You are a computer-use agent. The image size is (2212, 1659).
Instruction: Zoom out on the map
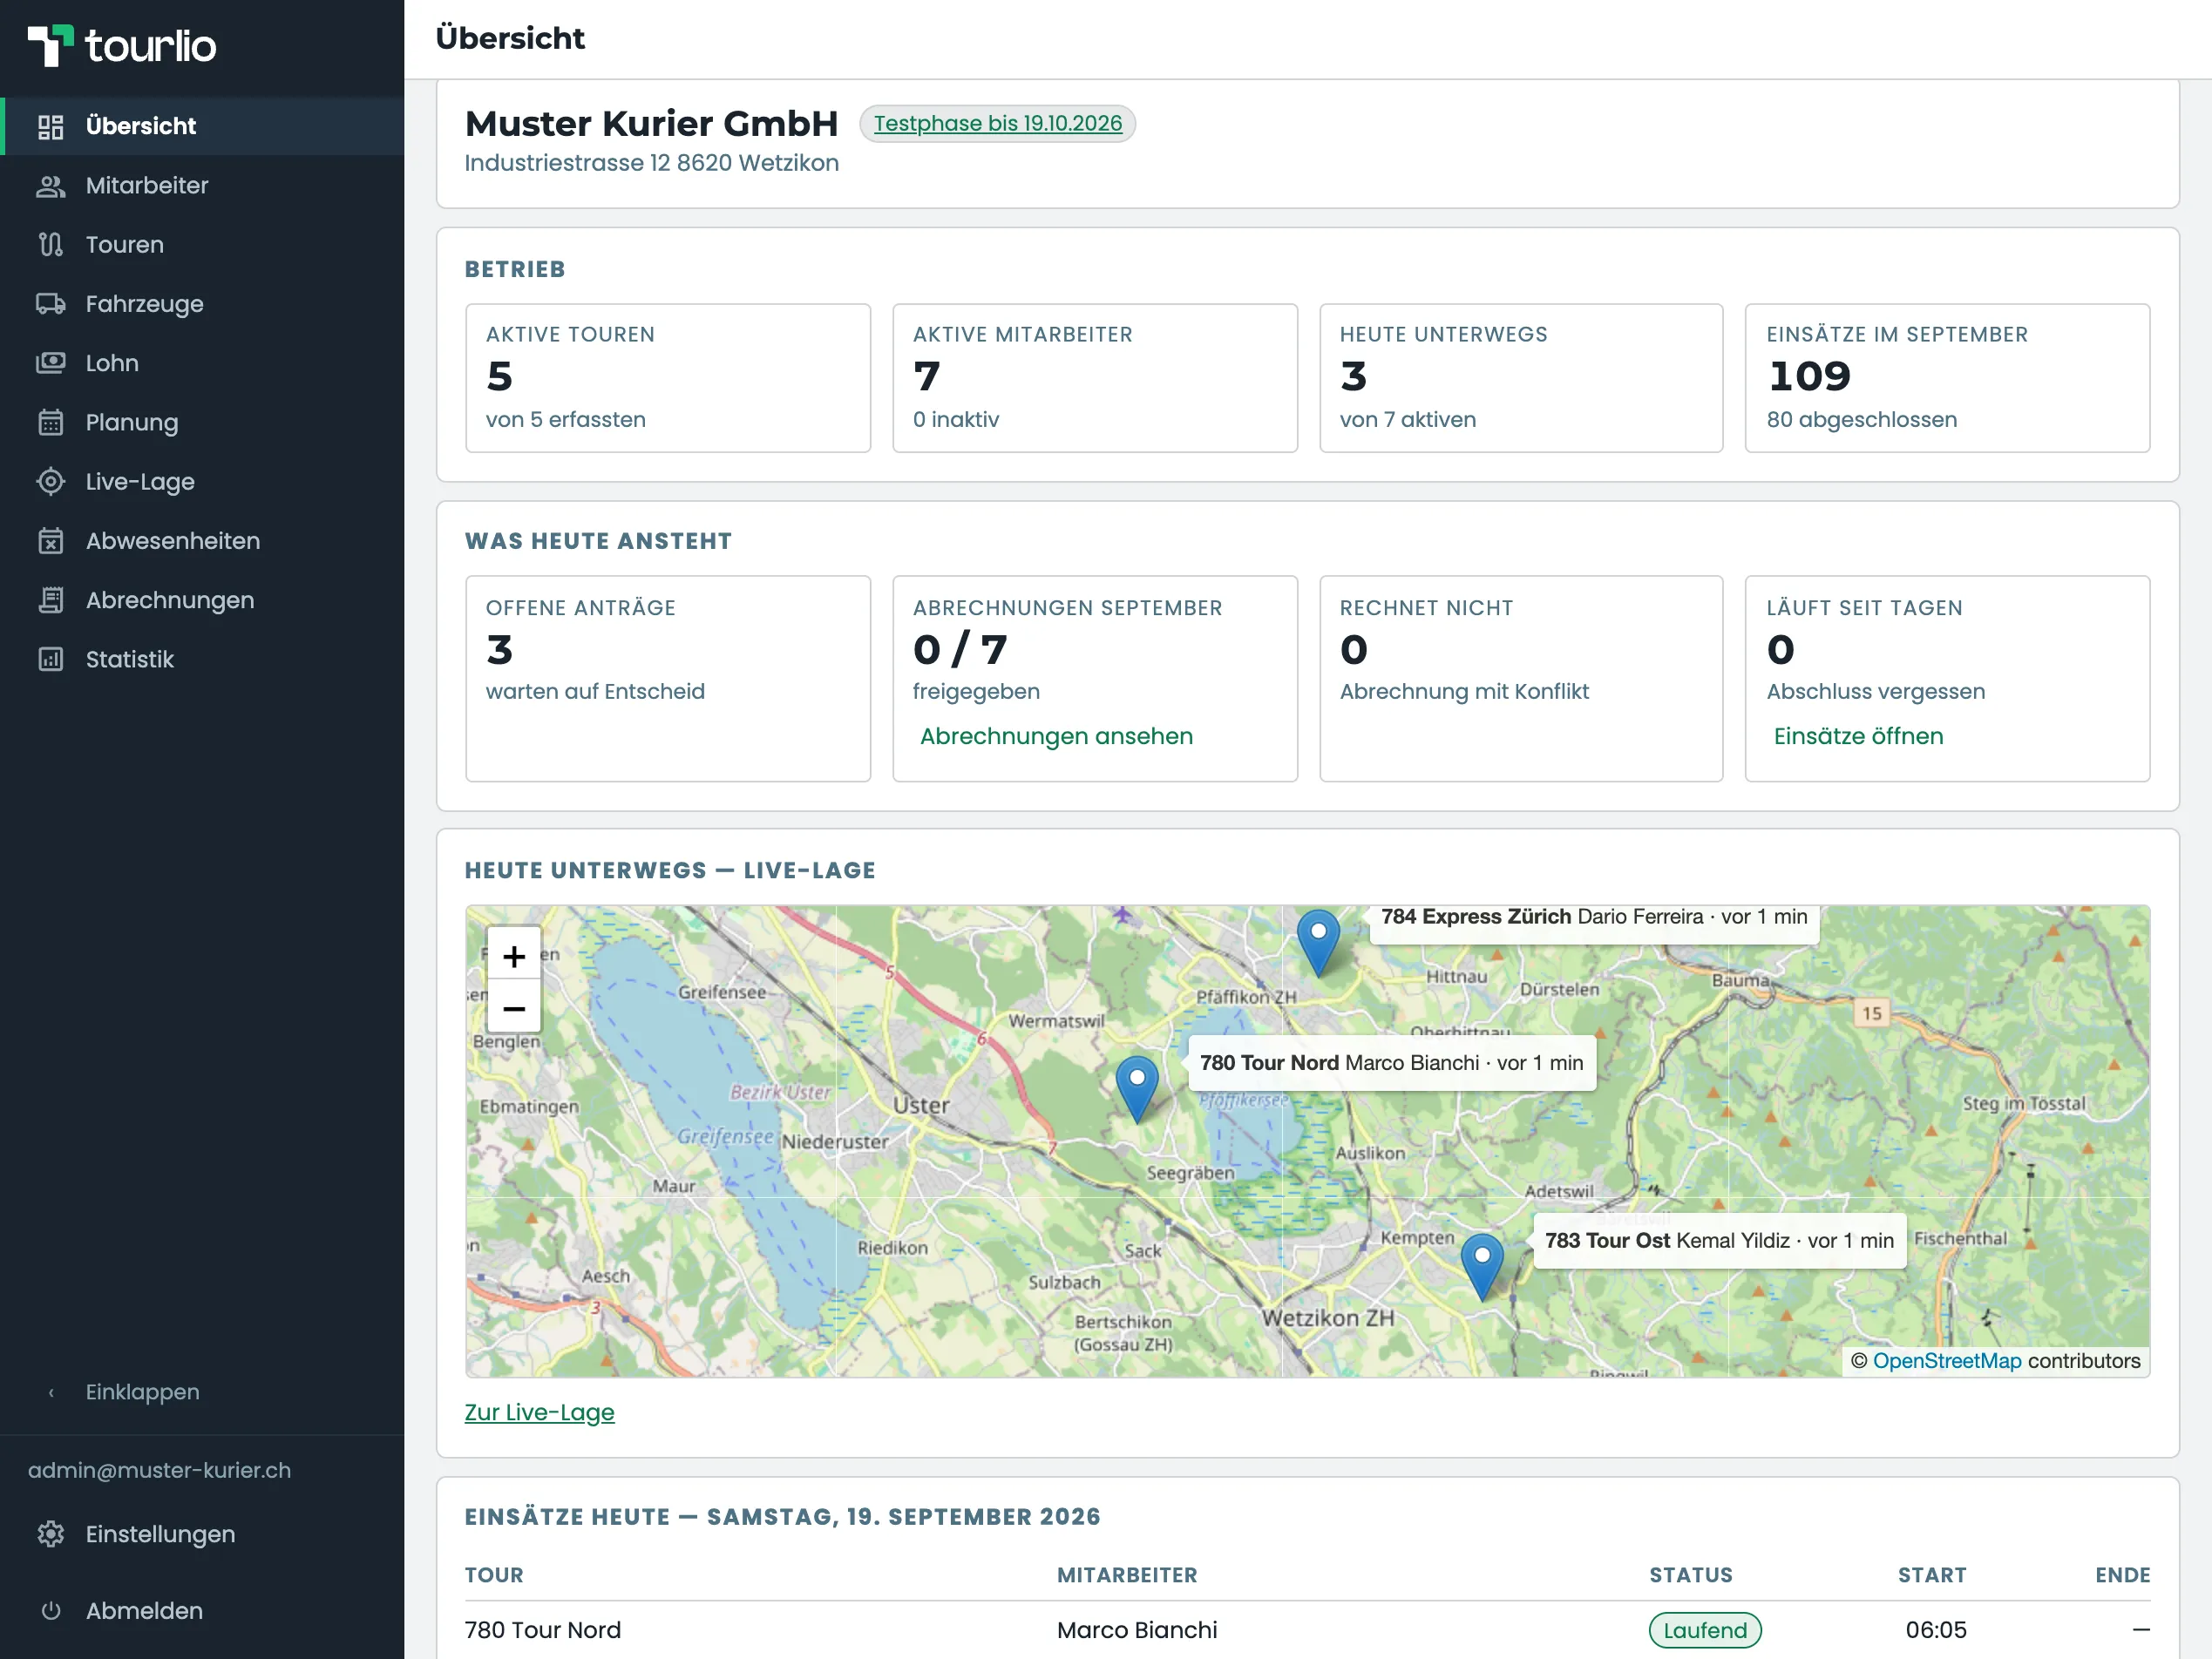point(514,1008)
